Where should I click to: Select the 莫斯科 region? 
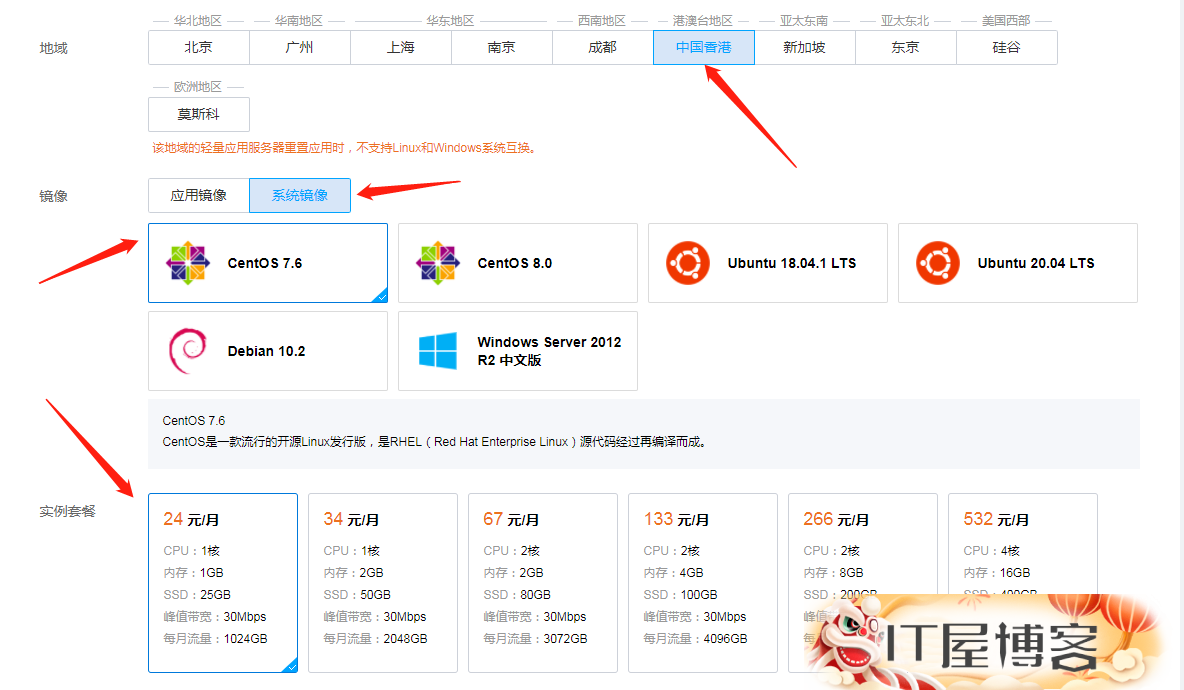point(199,115)
